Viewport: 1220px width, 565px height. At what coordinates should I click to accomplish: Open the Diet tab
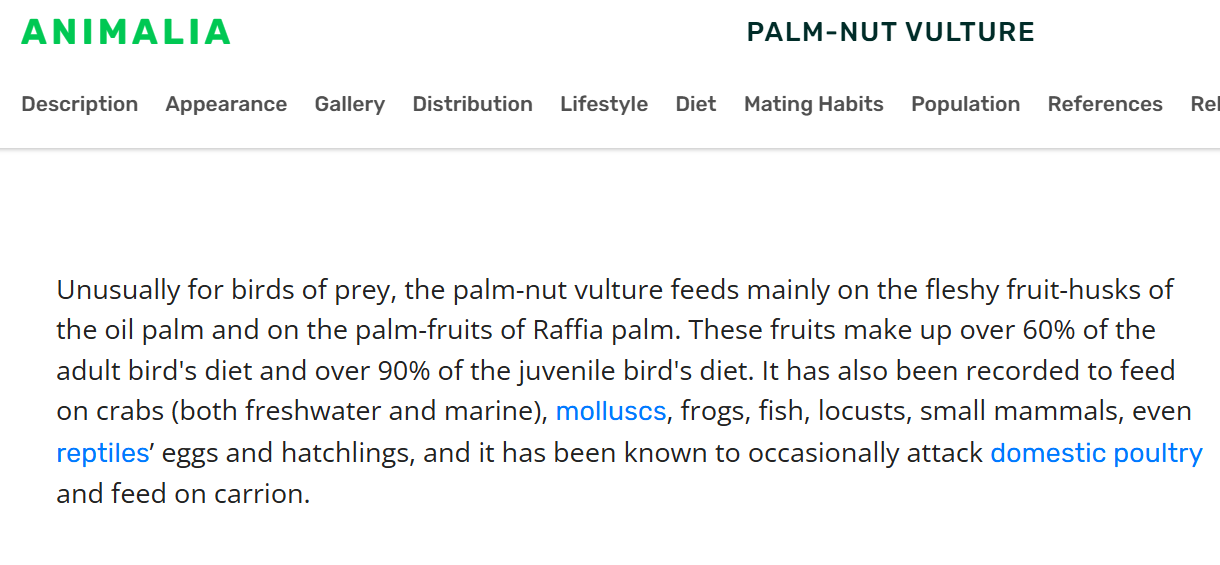point(696,104)
